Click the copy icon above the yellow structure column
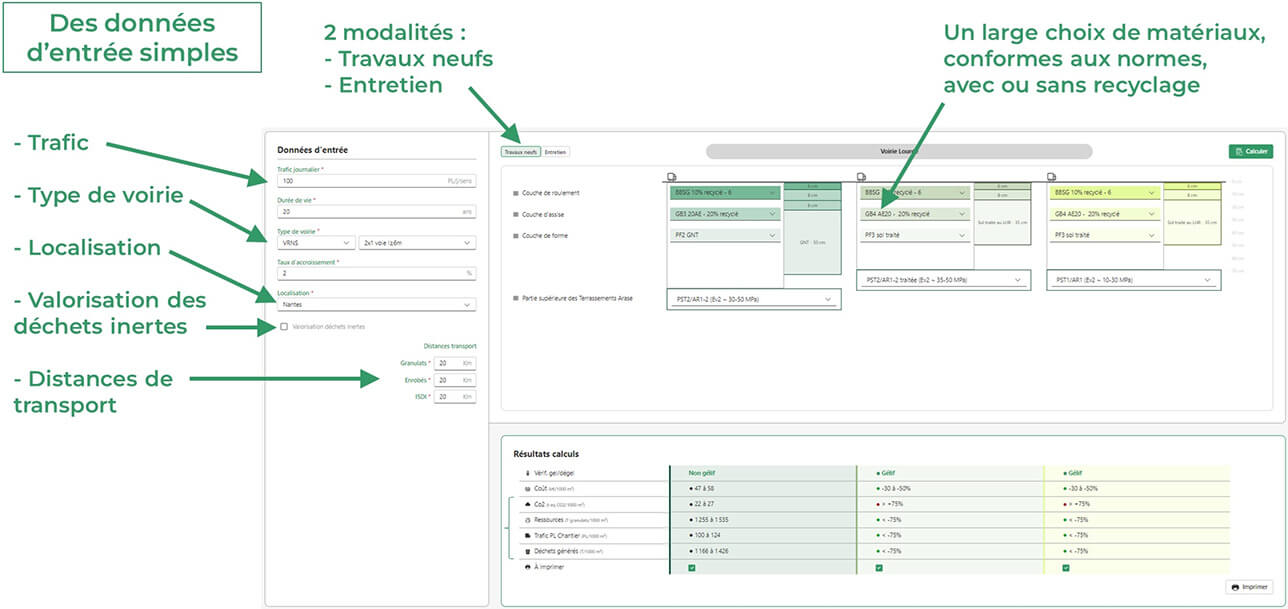The width and height of the screenshot is (1288, 609). pyautogui.click(x=1052, y=177)
